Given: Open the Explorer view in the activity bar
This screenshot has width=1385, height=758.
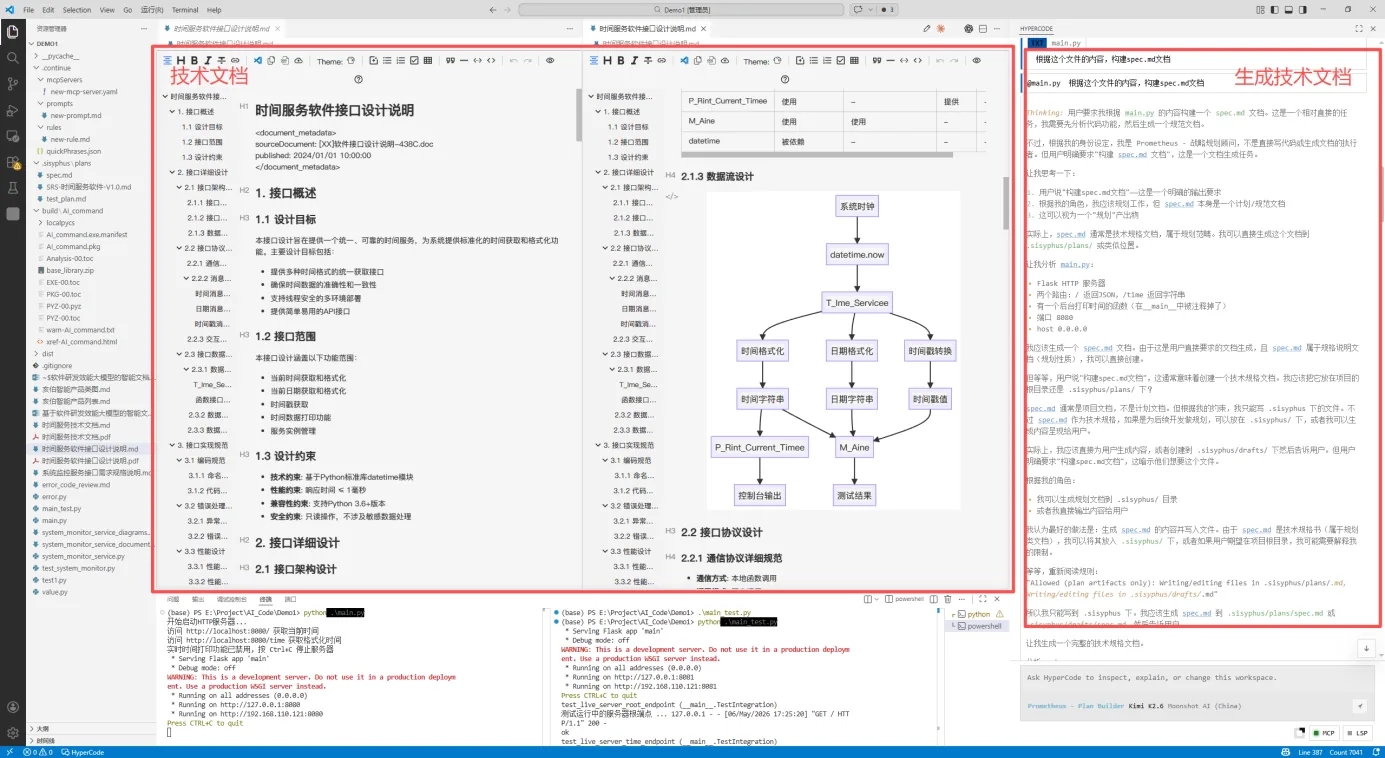Looking at the screenshot, I should (12, 32).
